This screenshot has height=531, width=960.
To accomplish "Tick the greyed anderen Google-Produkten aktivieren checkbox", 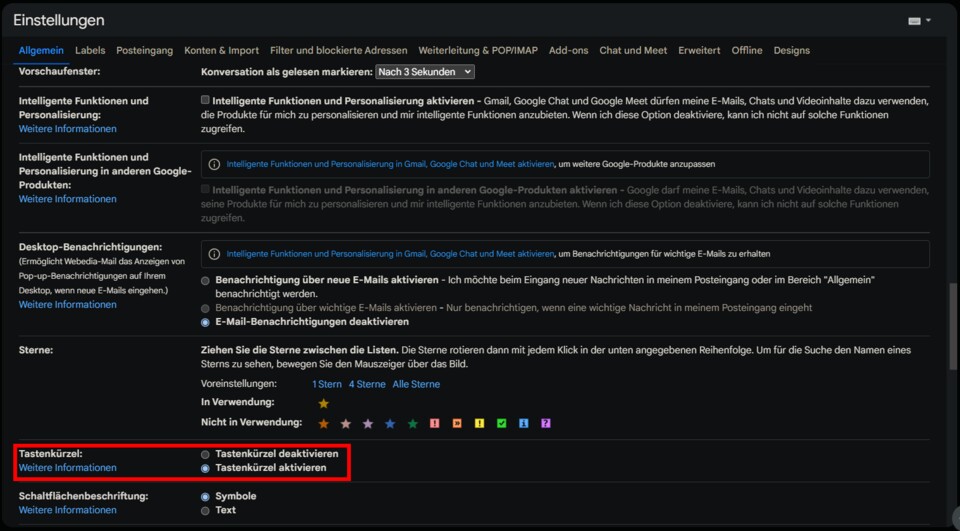I will pos(205,189).
